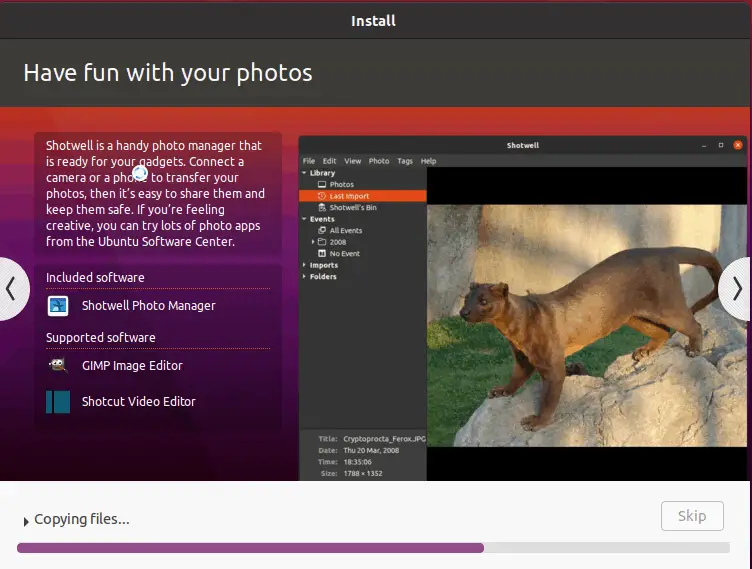
Task: Open the Edit menu in Shotwell
Action: (x=329, y=161)
